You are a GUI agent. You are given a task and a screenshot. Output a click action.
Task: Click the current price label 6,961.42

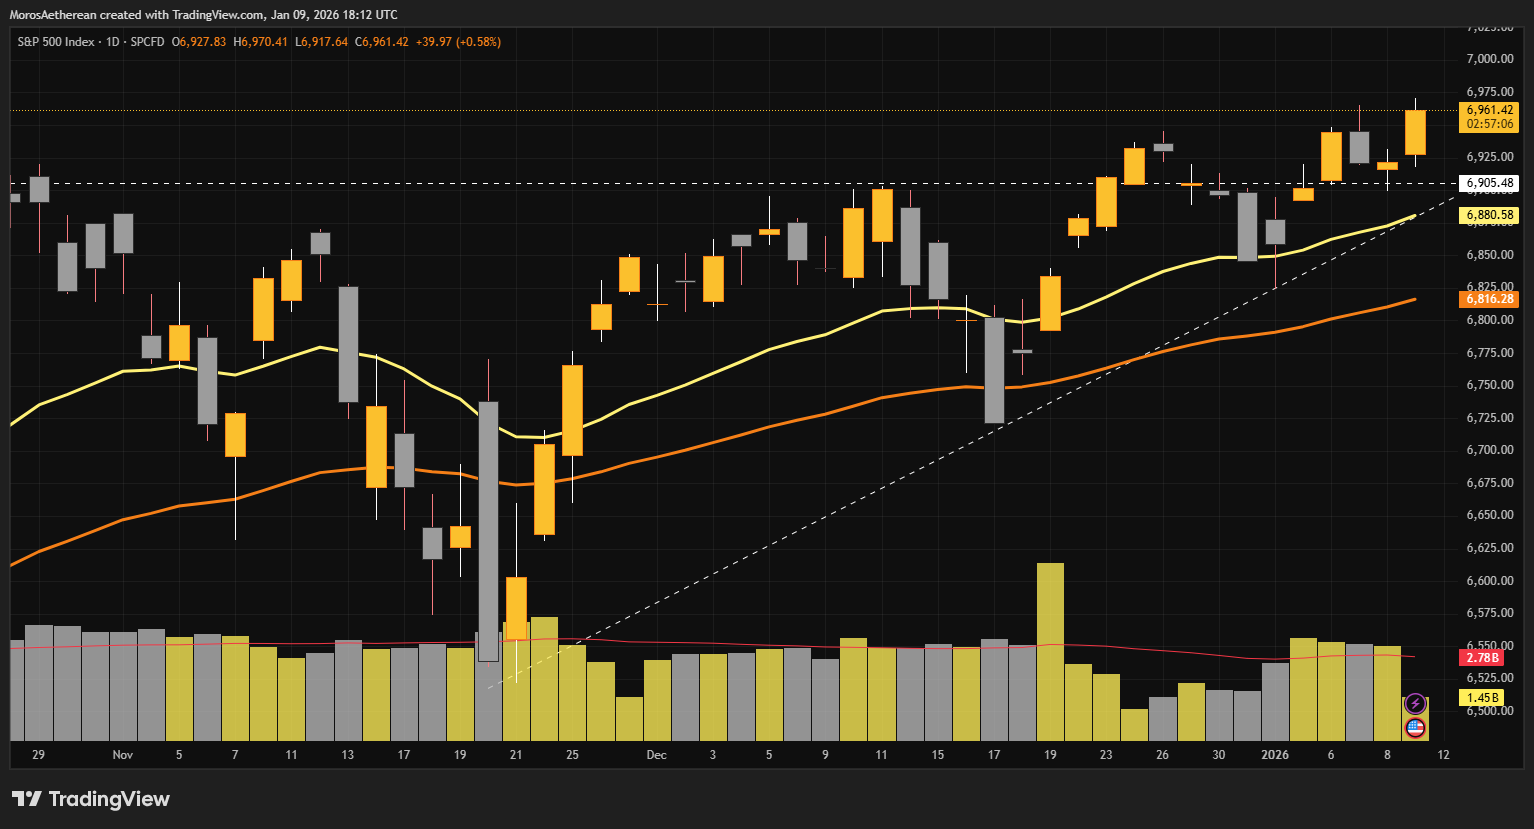[x=1489, y=110]
